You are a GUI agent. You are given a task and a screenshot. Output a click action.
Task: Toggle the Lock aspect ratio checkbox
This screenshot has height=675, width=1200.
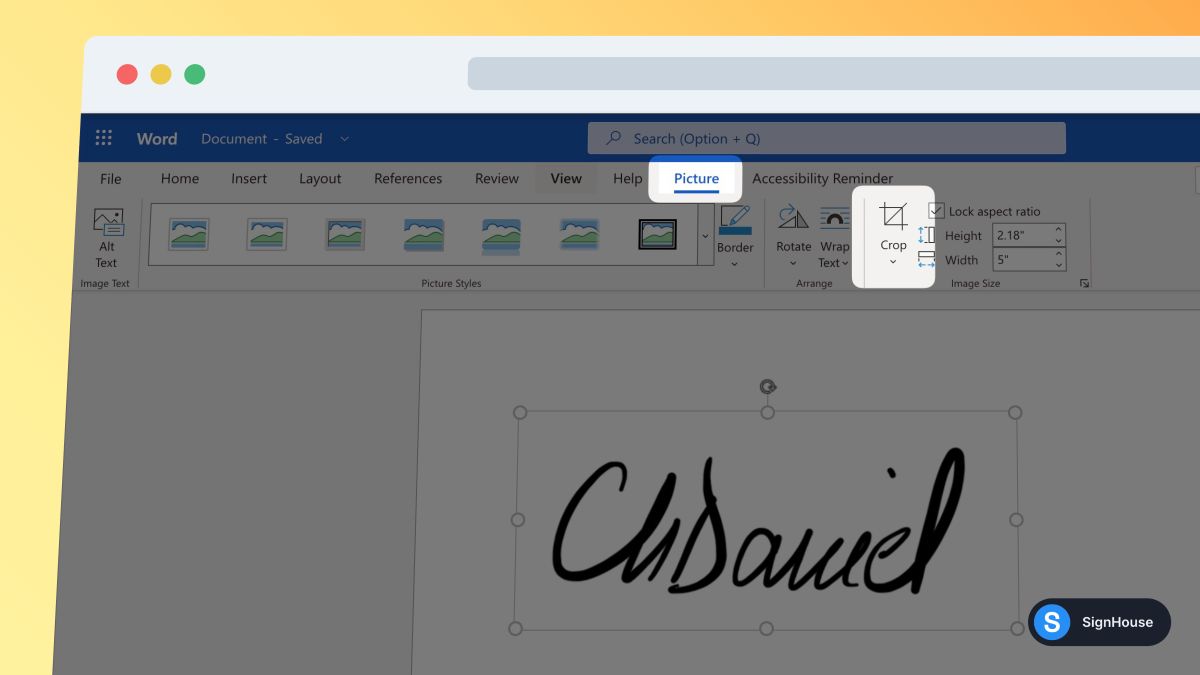[x=937, y=210]
